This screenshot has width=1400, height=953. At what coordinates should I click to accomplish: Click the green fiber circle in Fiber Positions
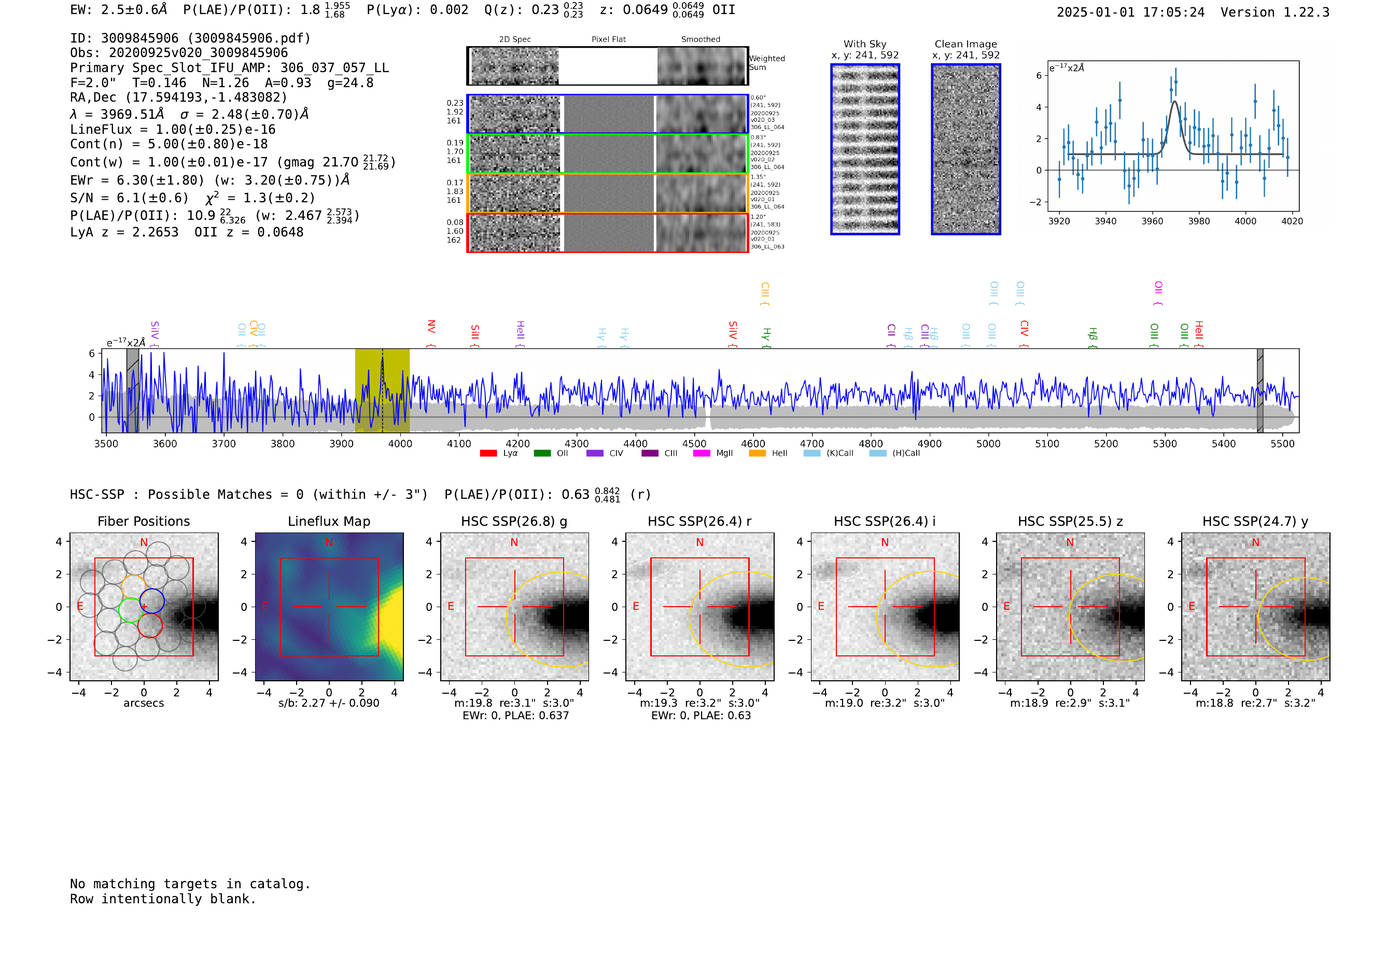click(x=130, y=609)
